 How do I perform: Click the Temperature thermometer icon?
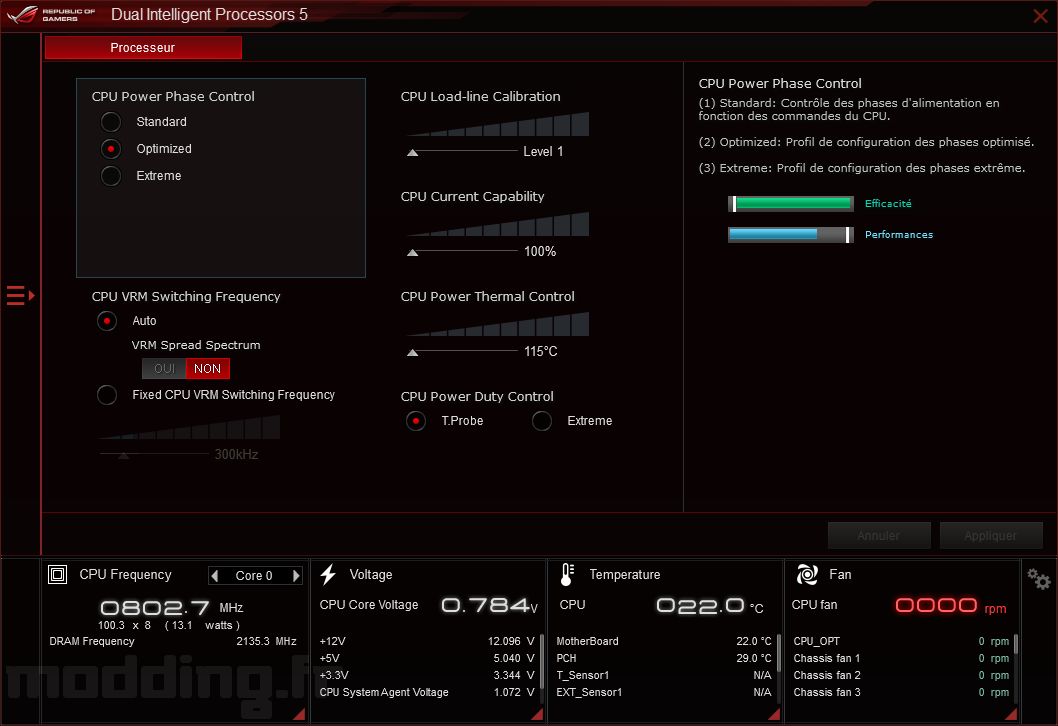[x=567, y=574]
